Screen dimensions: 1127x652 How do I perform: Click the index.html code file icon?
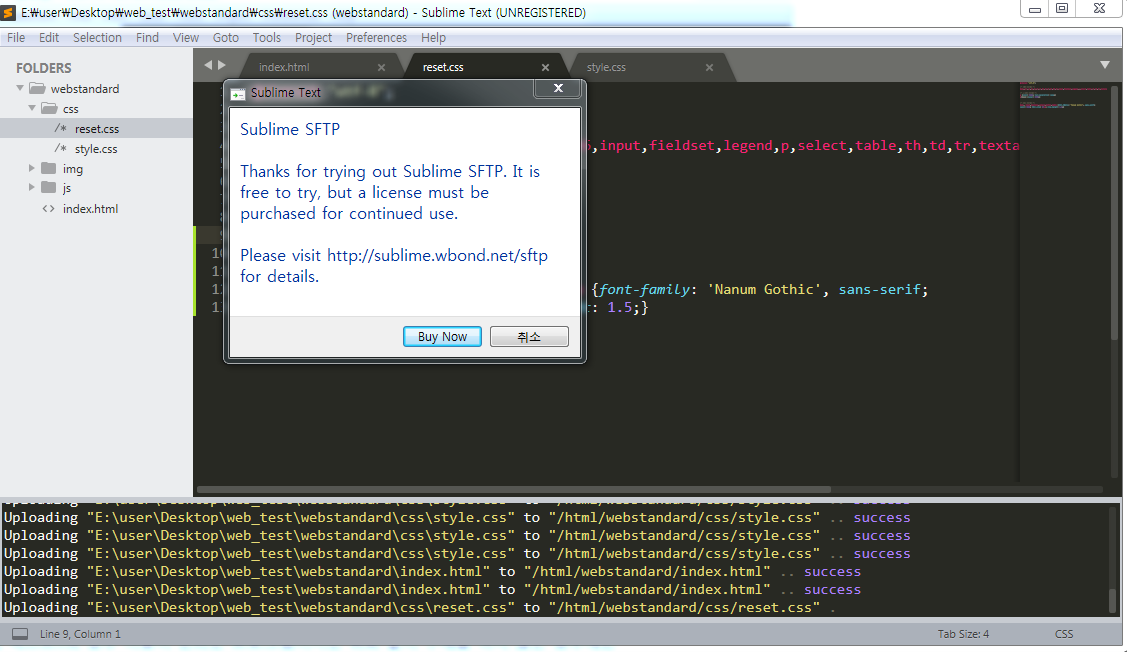48,208
